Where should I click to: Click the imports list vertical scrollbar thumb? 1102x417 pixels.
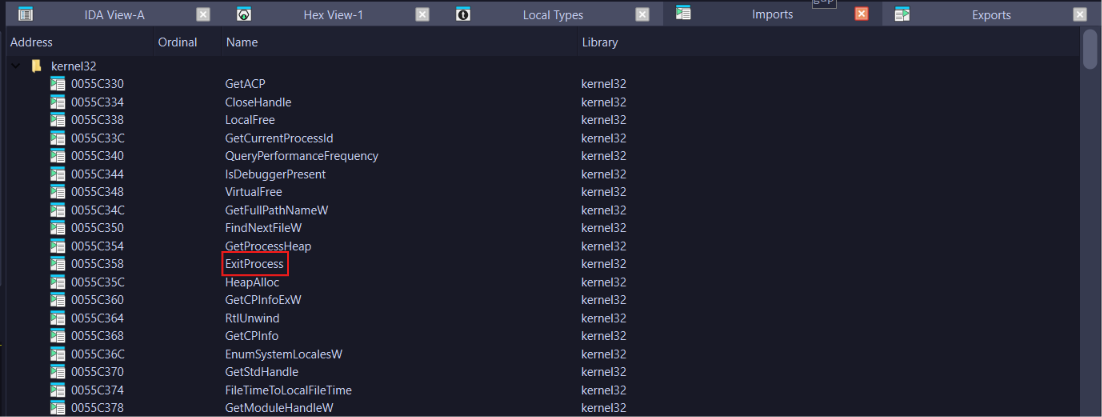coord(1090,49)
